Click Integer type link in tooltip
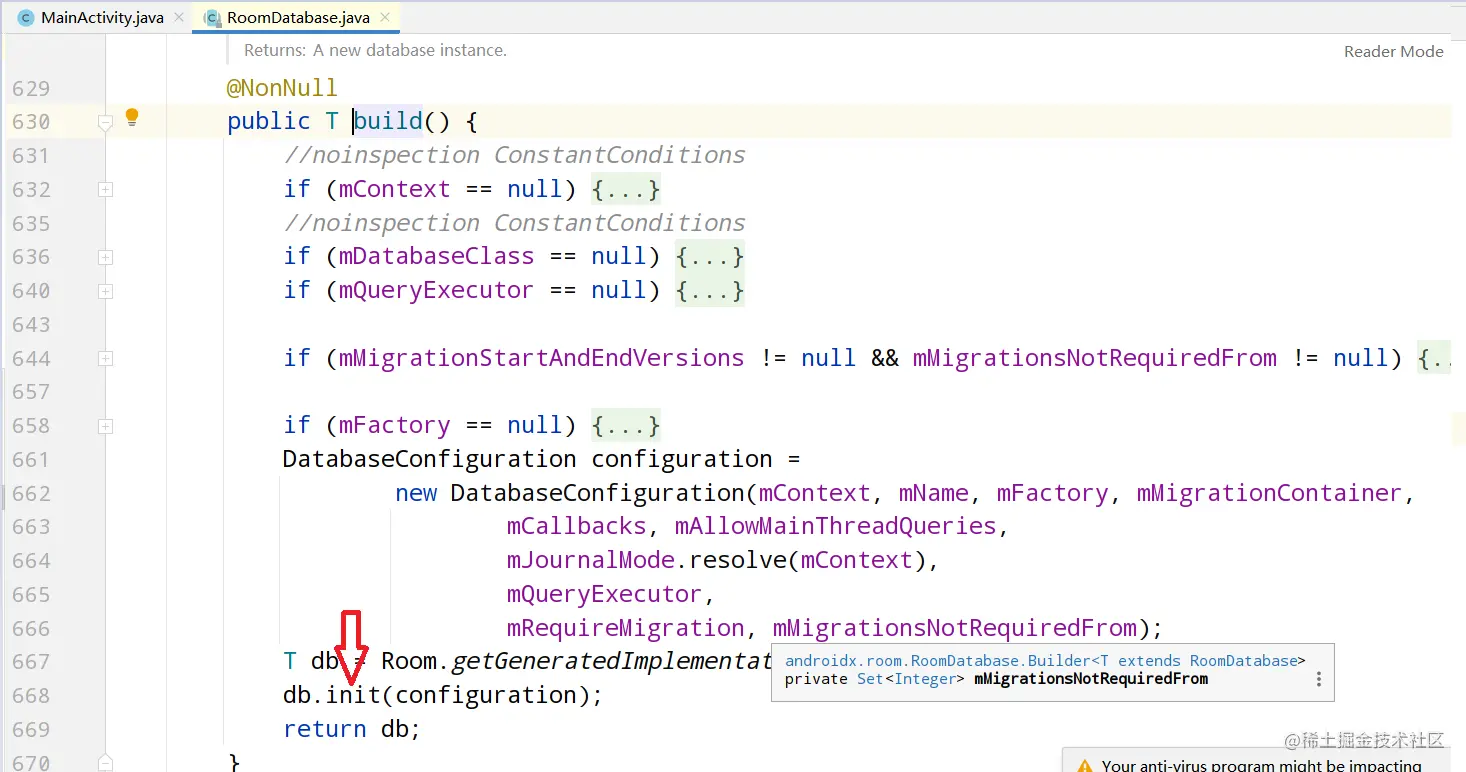This screenshot has width=1466, height=772. tap(925, 679)
